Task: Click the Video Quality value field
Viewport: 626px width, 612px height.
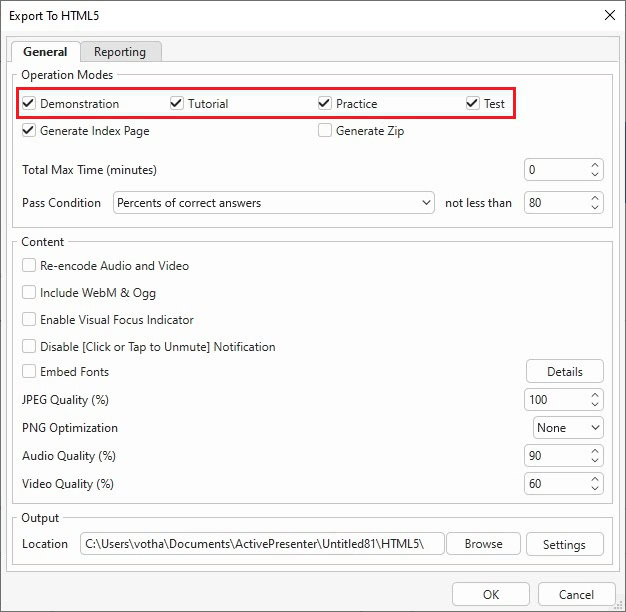Action: pyautogui.click(x=555, y=484)
